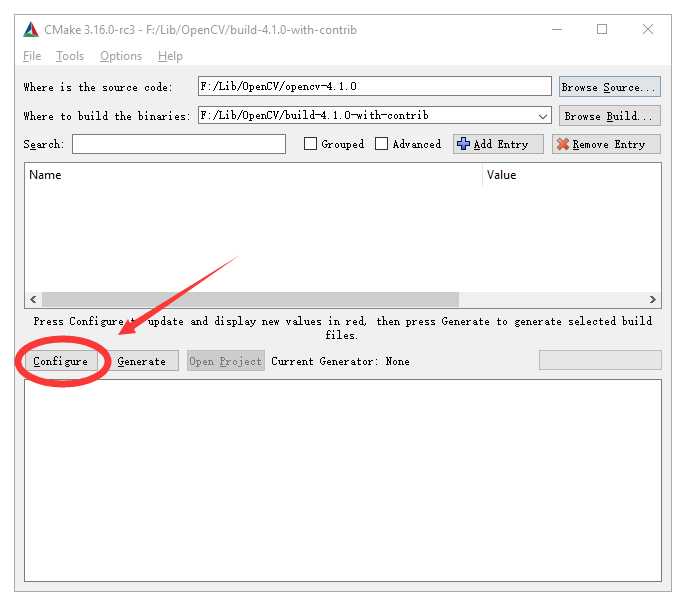Click the Browse Build button

[609, 116]
